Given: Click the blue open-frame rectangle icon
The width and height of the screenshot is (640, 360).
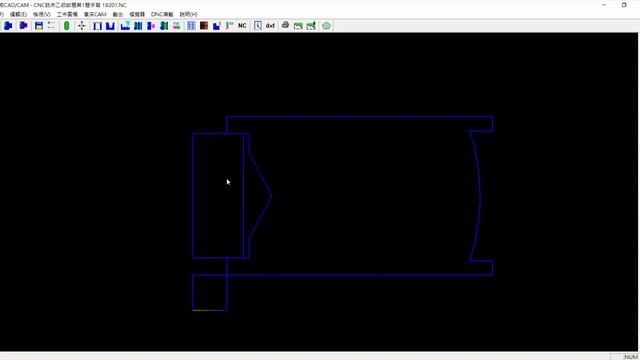Looking at the screenshot, I should [x=97, y=26].
